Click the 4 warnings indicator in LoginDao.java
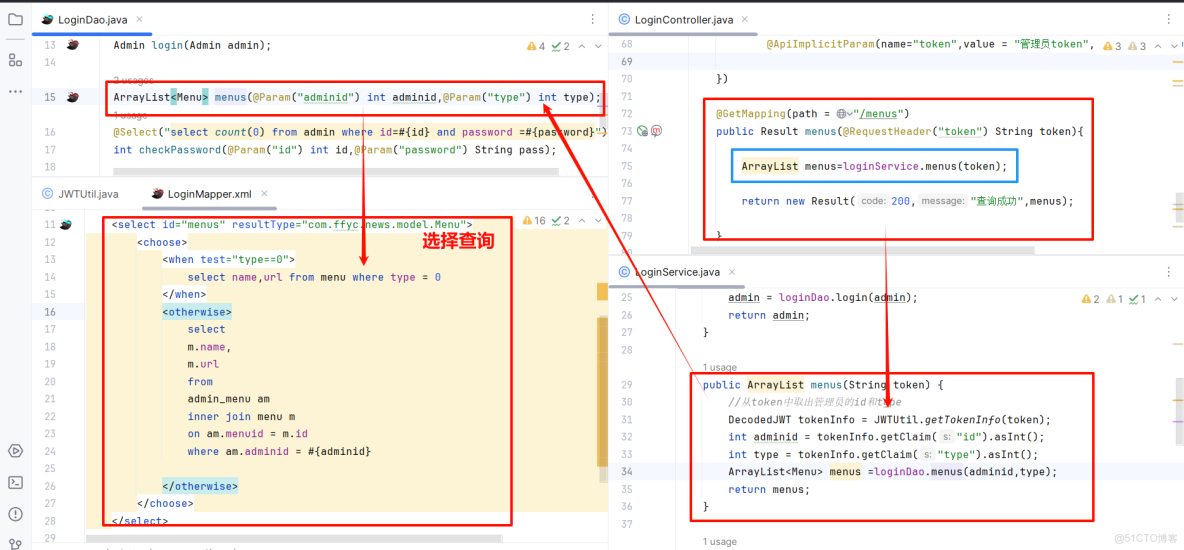This screenshot has width=1184, height=550. click(x=536, y=46)
